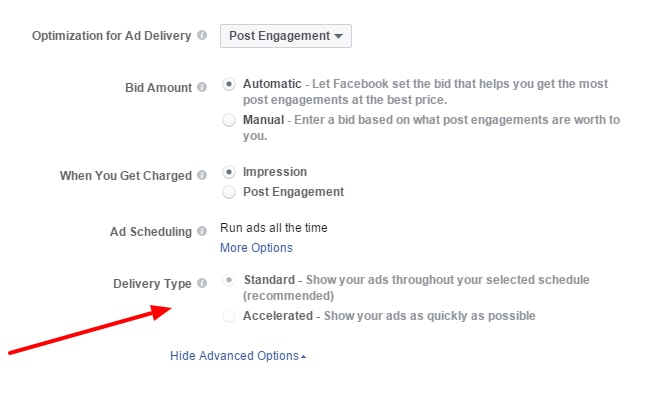Click info icon beside Optimization for Ad Delivery

click(x=202, y=35)
